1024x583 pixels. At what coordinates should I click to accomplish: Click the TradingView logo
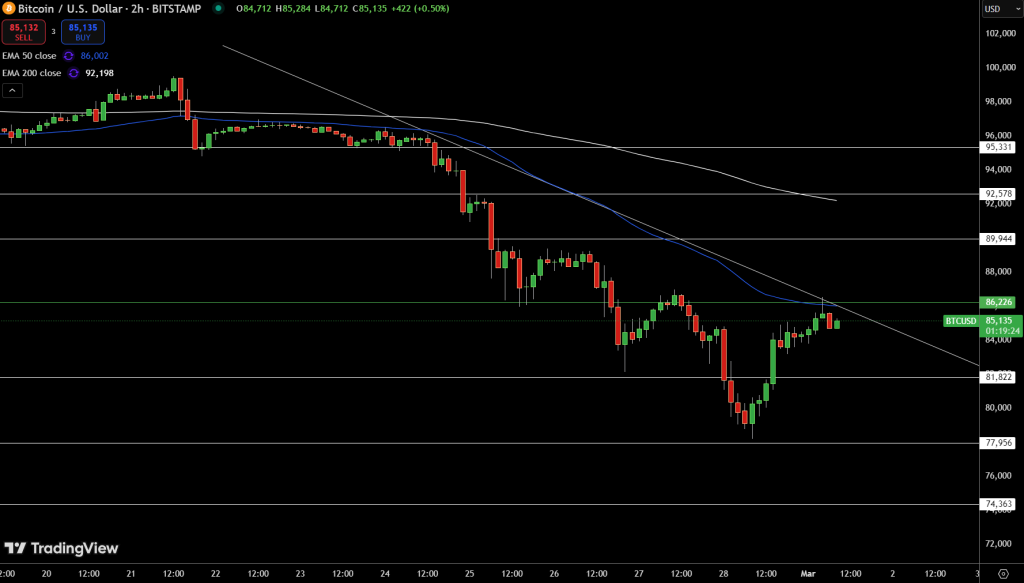coord(61,548)
